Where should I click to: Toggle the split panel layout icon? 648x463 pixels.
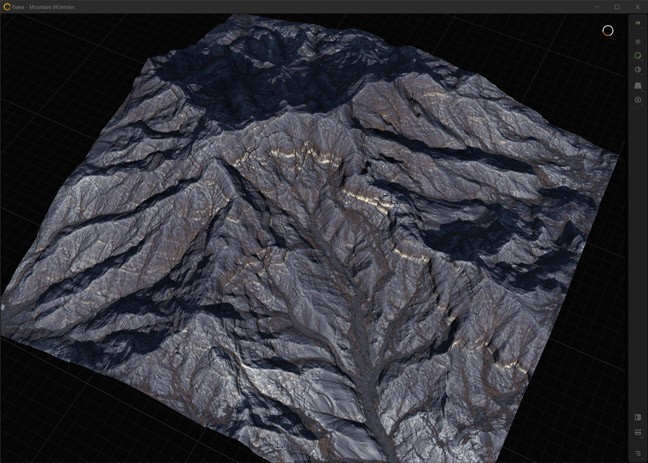[x=638, y=417]
